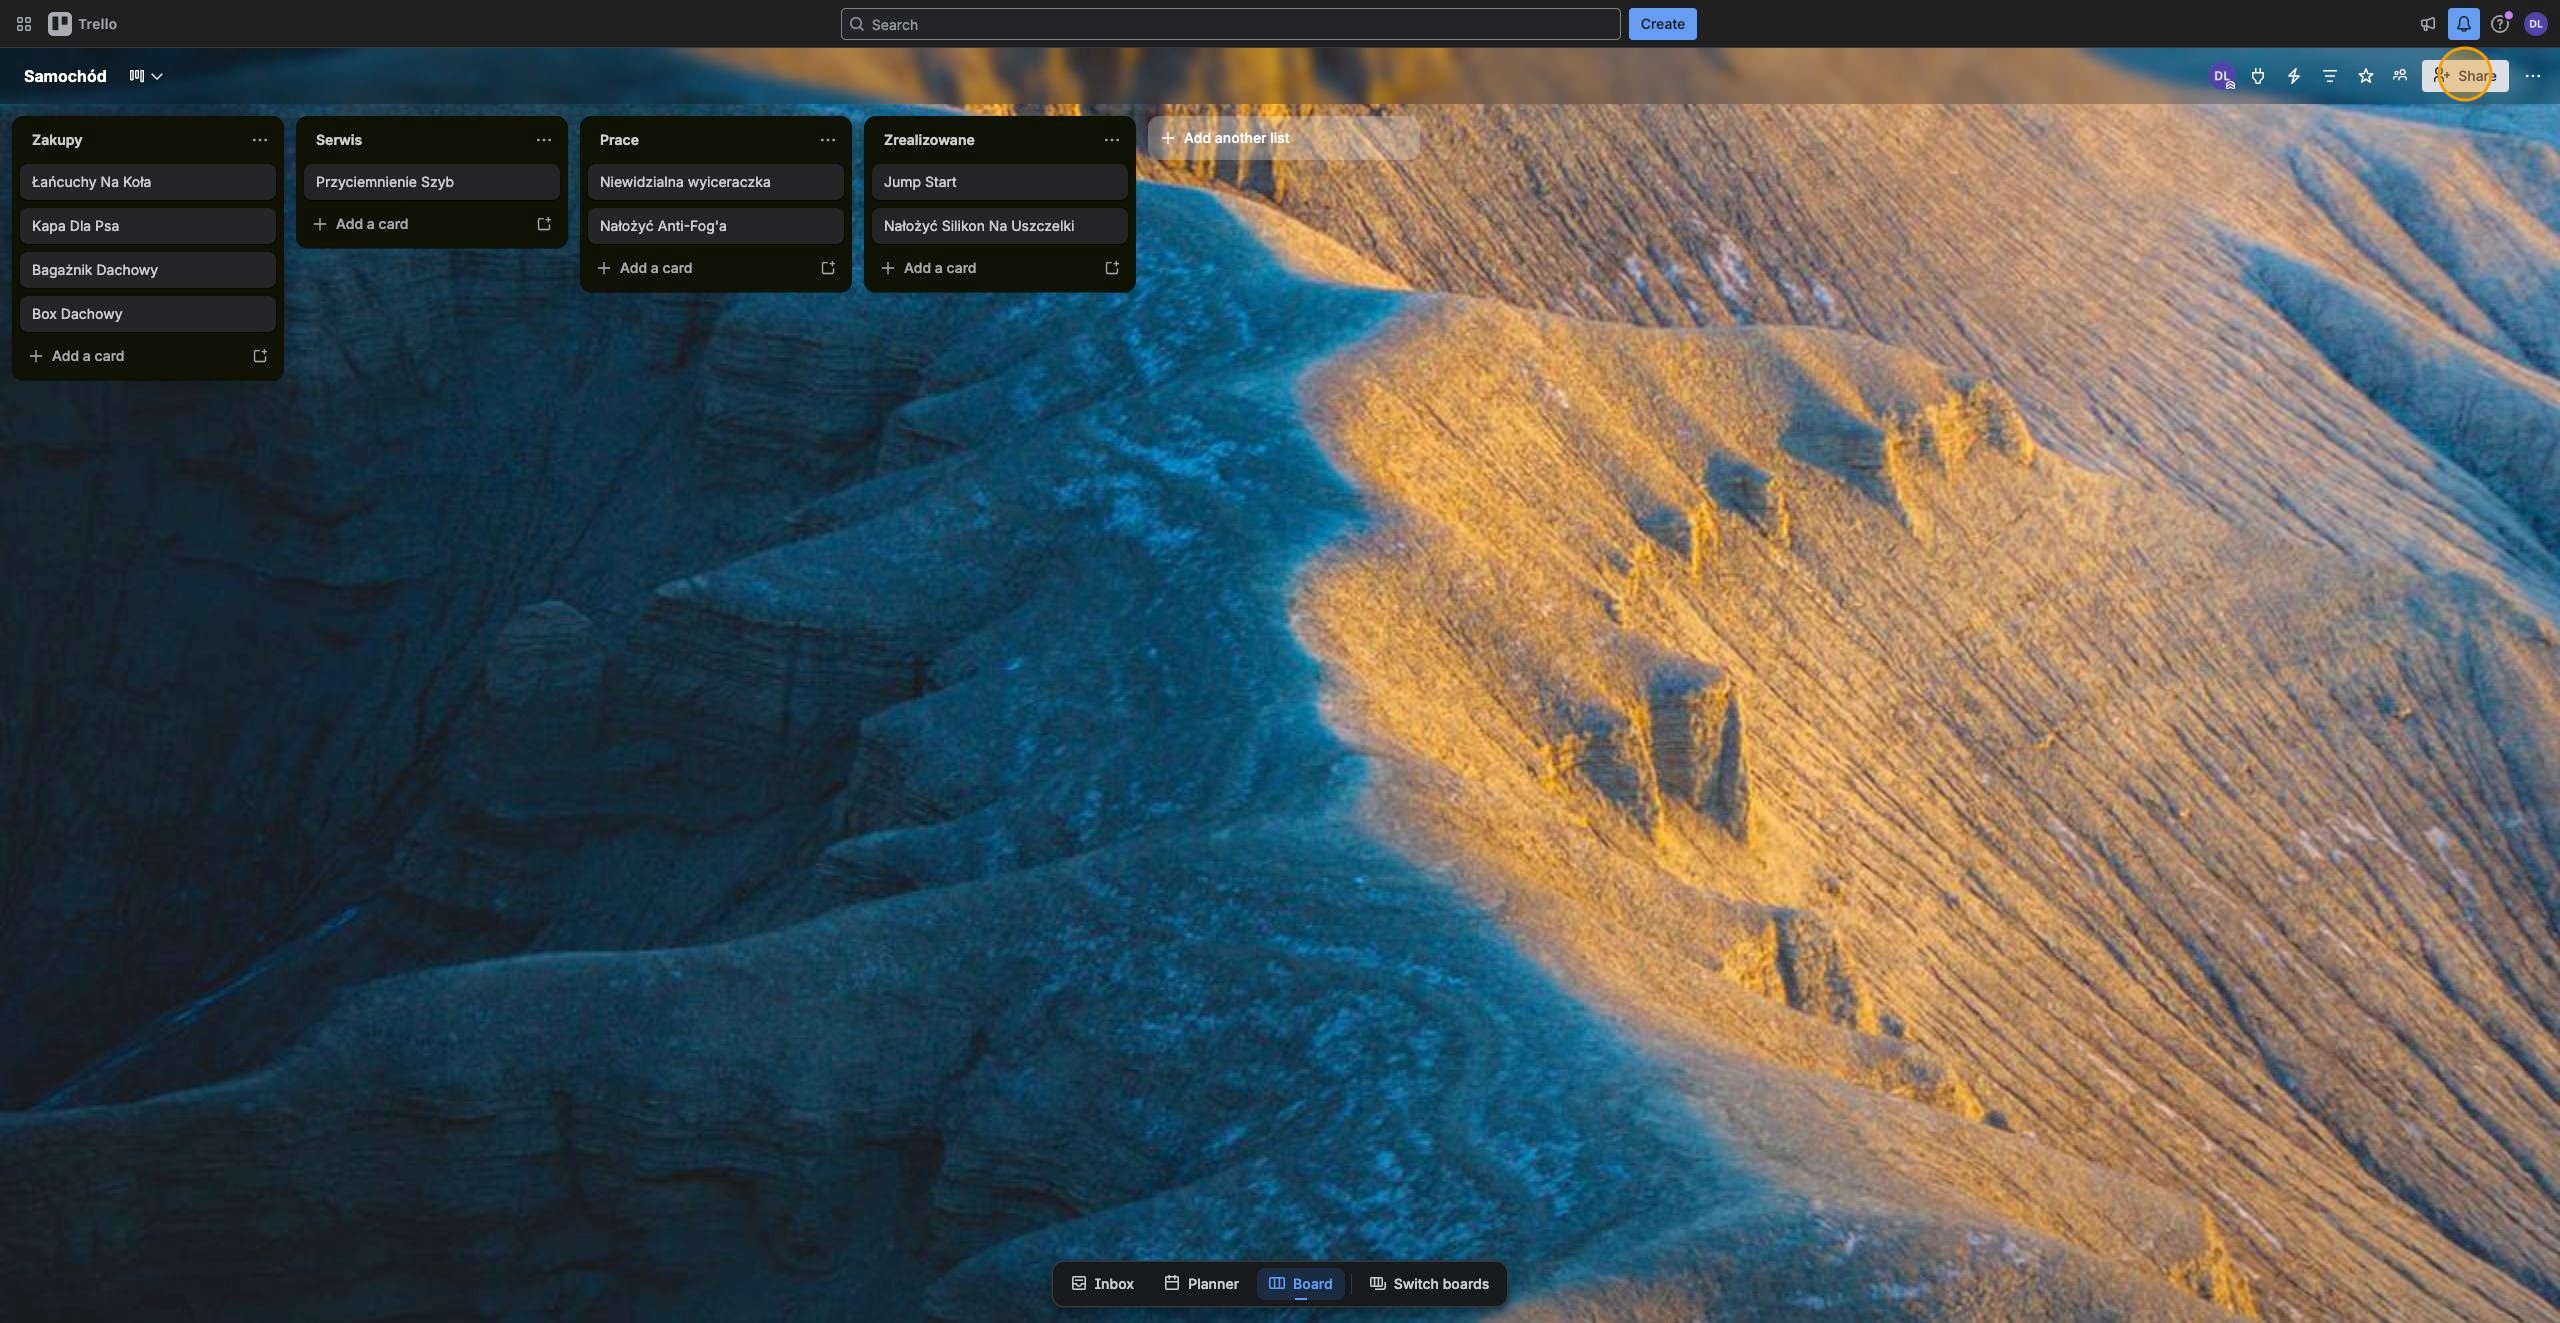Create card from template in Zrealizowane list
The image size is (2560, 1323).
click(x=1112, y=268)
